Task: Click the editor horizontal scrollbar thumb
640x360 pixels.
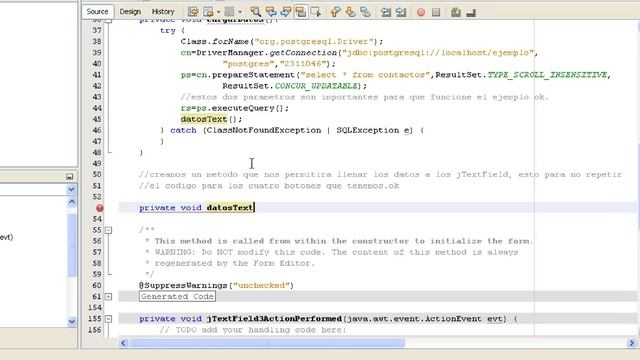Action: [267, 343]
